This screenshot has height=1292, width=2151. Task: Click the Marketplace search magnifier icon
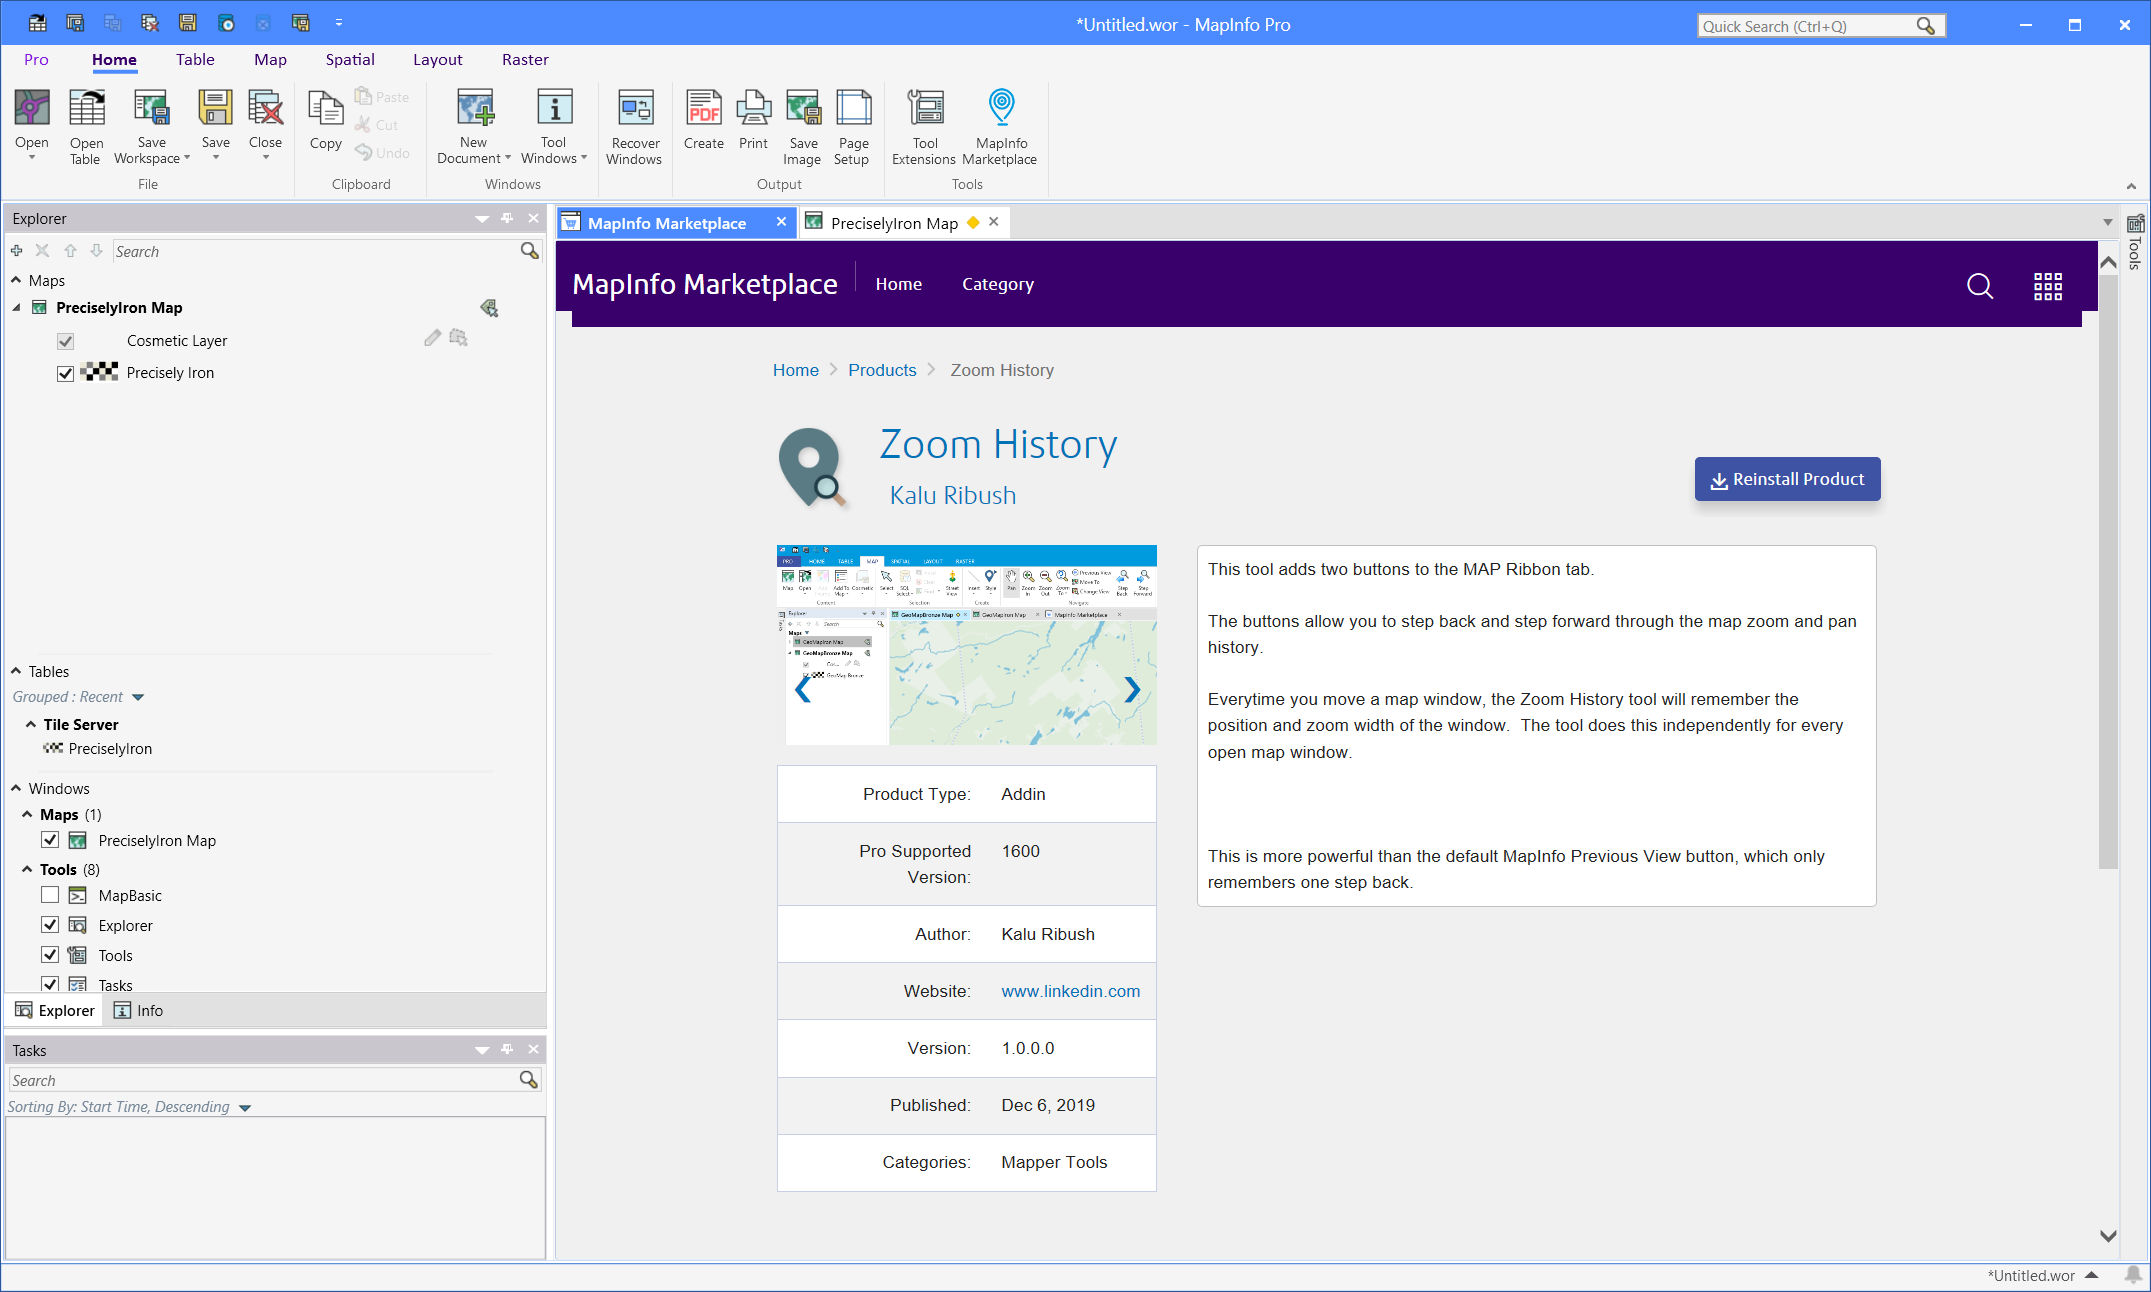click(x=1979, y=287)
